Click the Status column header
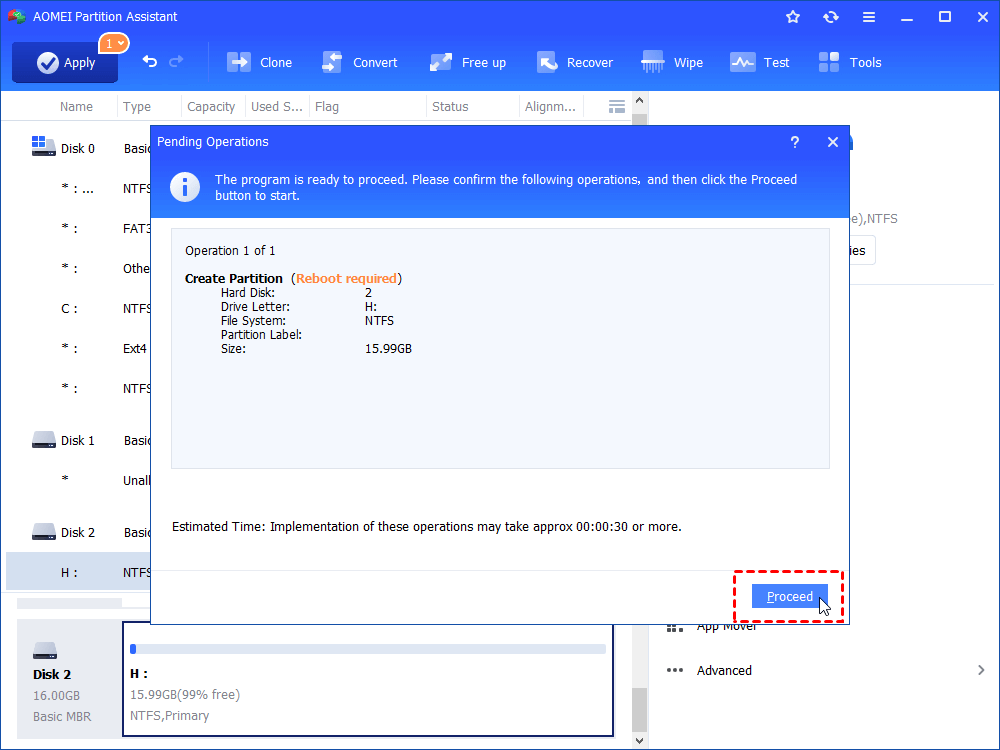The image size is (1000, 750). 450,107
